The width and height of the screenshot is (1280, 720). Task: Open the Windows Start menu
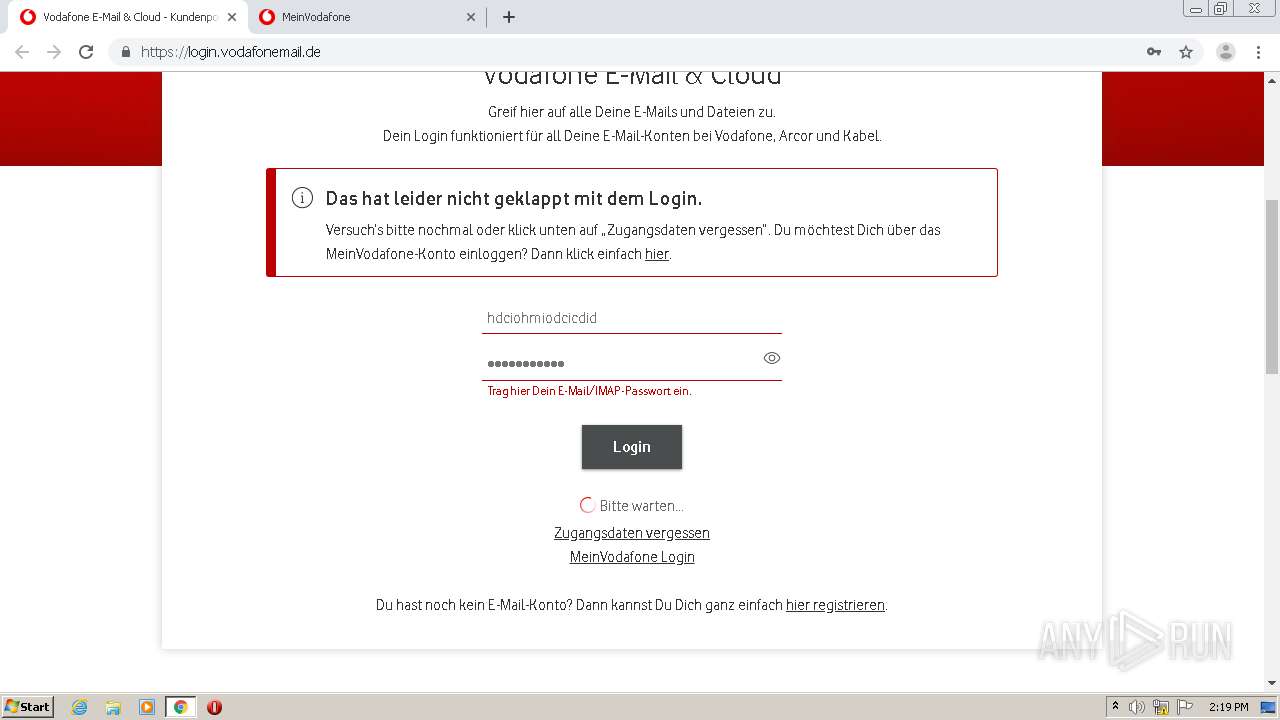[x=28, y=707]
